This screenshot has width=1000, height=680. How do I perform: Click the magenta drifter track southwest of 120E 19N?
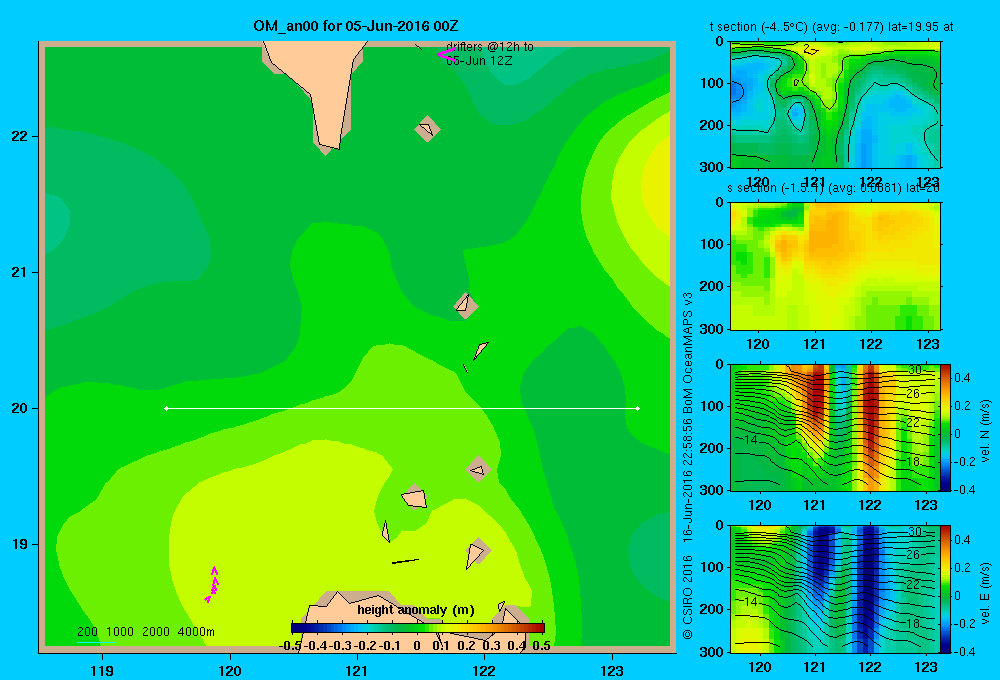click(x=212, y=584)
